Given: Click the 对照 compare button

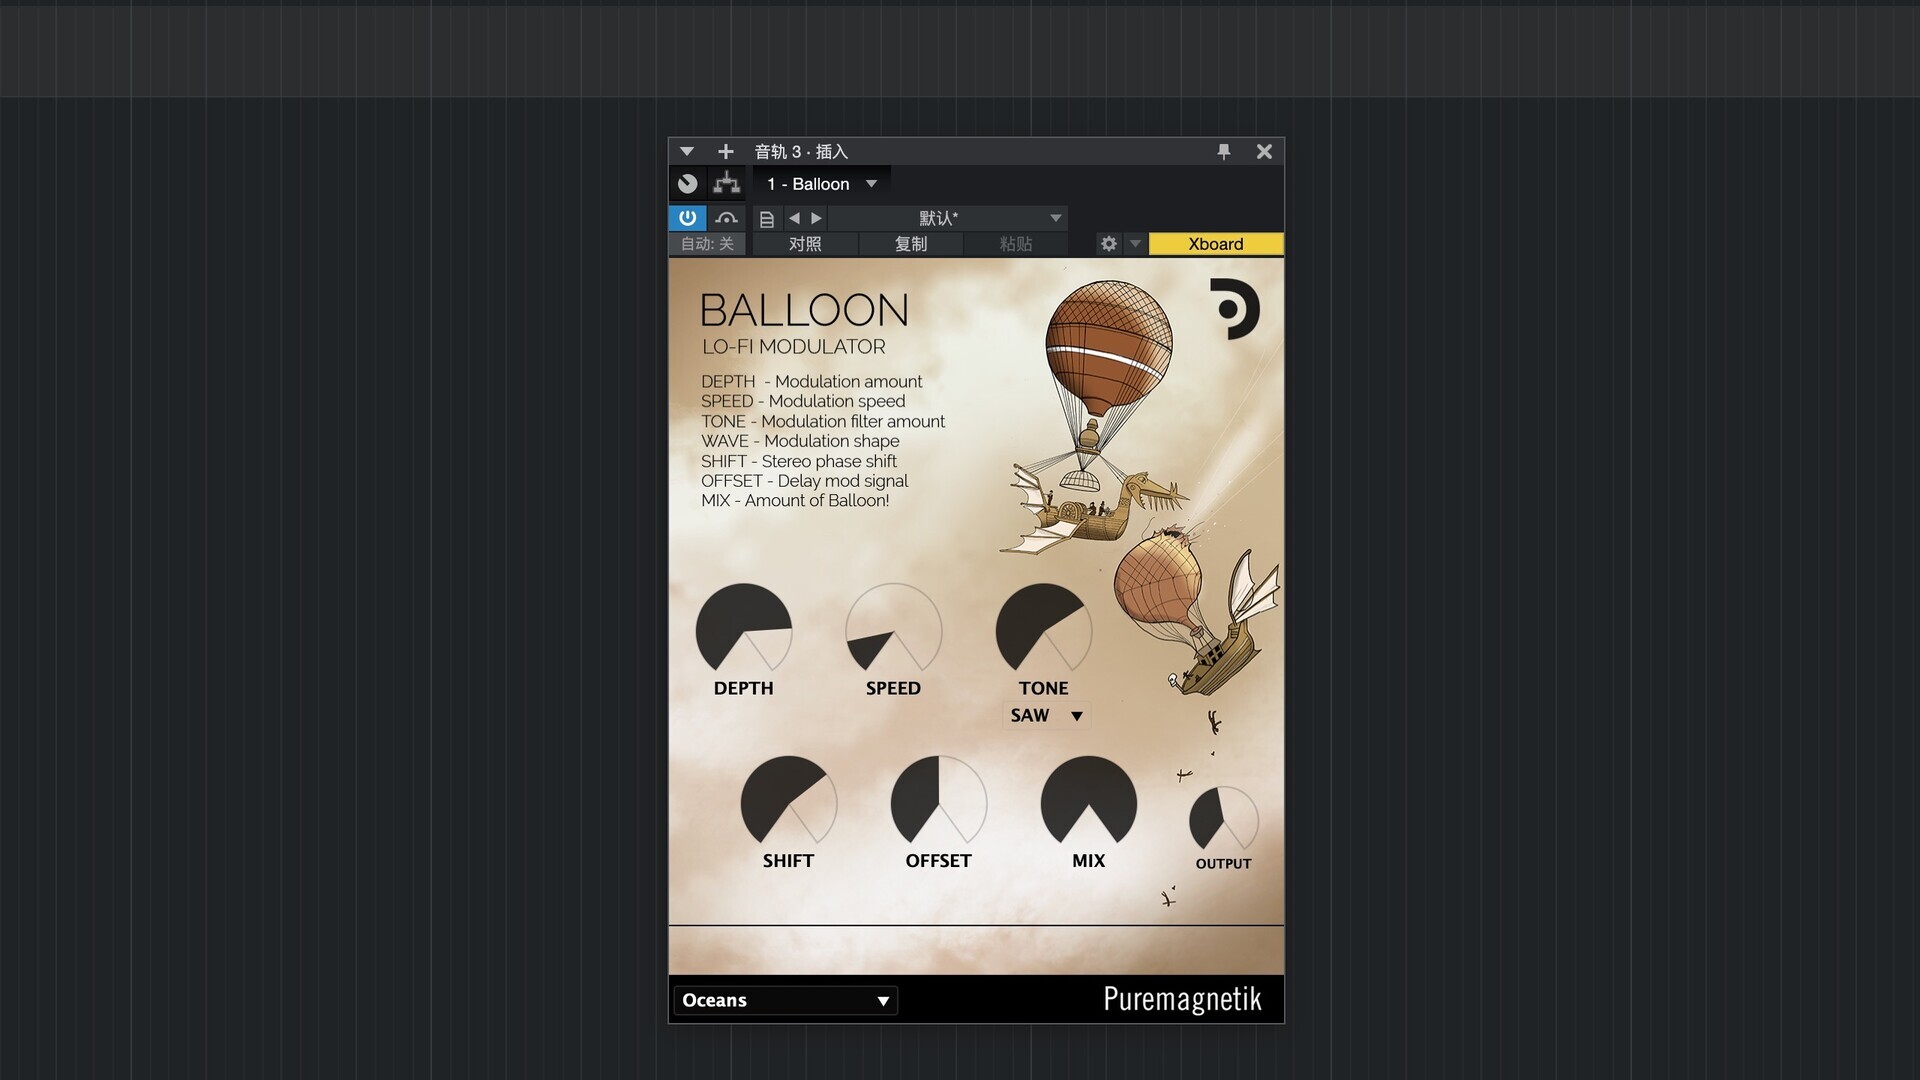Looking at the screenshot, I should (805, 244).
